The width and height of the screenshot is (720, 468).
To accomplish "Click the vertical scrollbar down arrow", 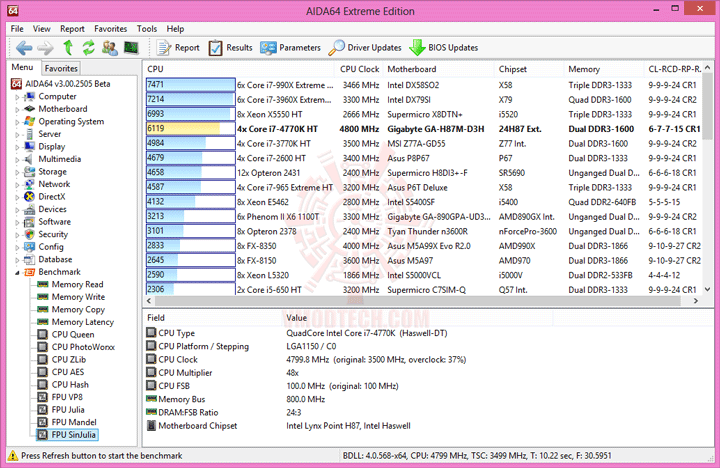I will [708, 289].
